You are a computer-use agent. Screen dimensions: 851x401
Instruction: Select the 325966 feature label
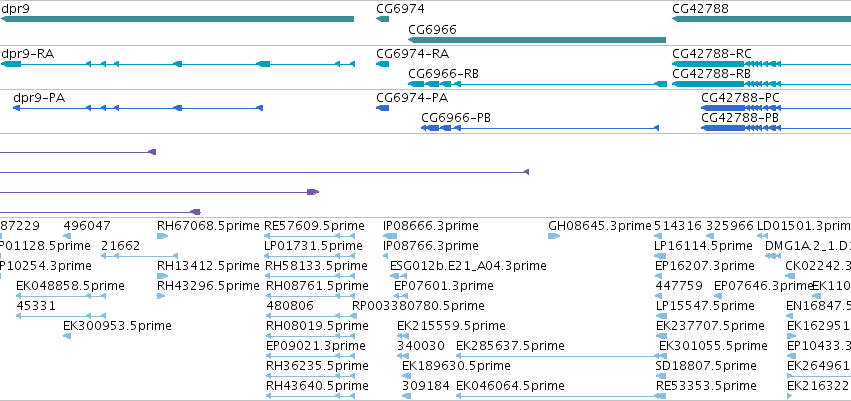(x=731, y=226)
